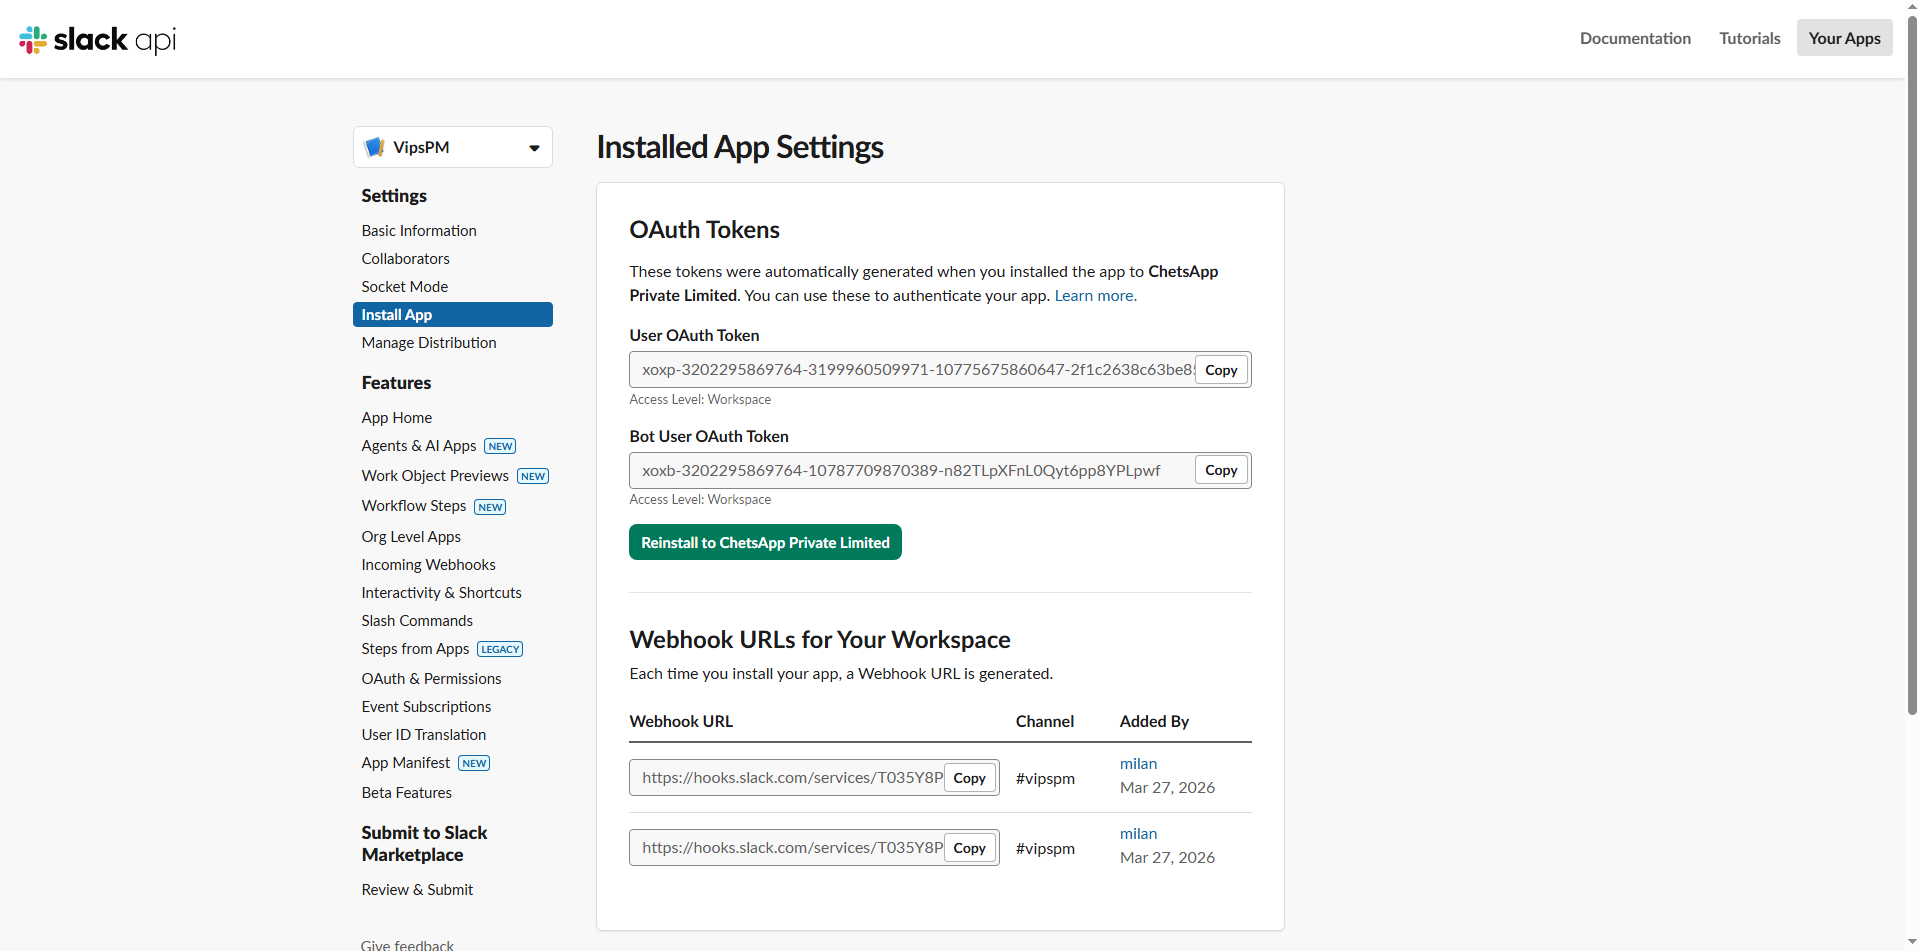Select OAuth & Permissions in sidebar

(431, 678)
